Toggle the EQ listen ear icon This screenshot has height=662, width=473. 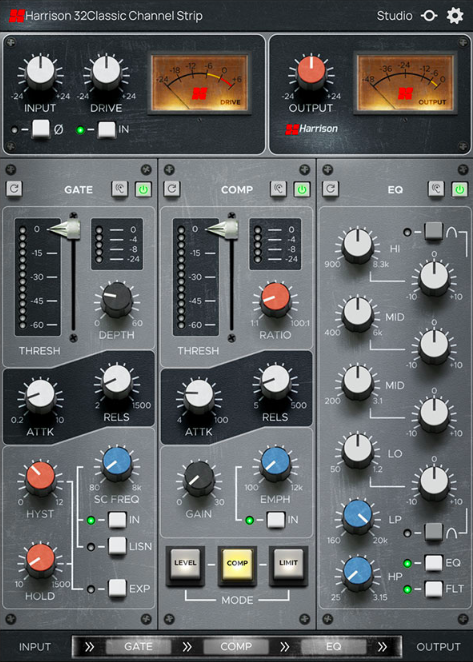[x=436, y=189]
